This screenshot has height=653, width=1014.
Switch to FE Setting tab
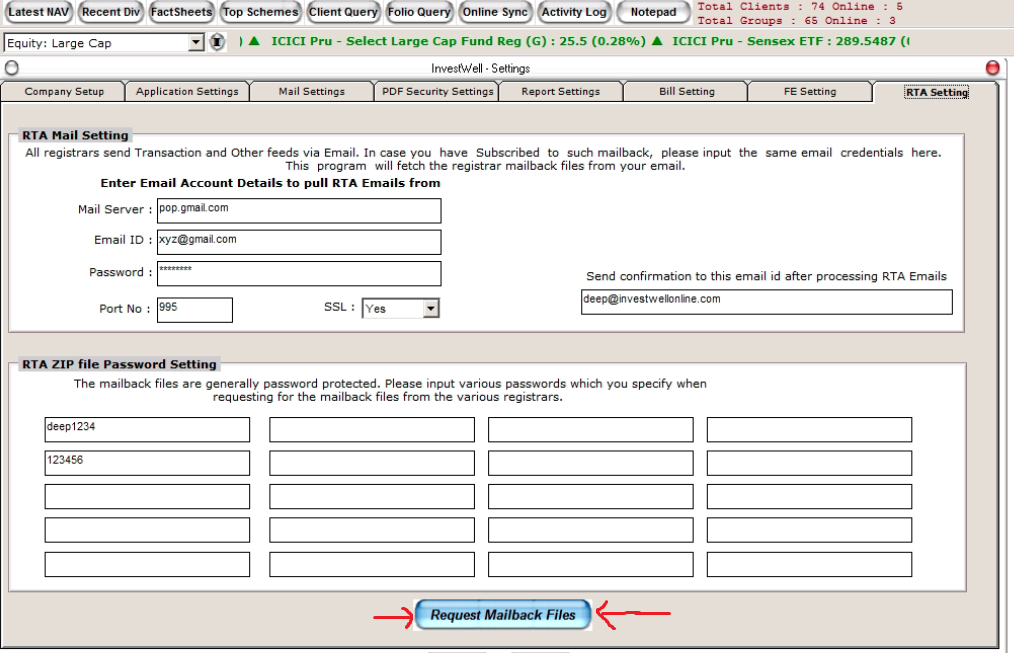pos(810,92)
